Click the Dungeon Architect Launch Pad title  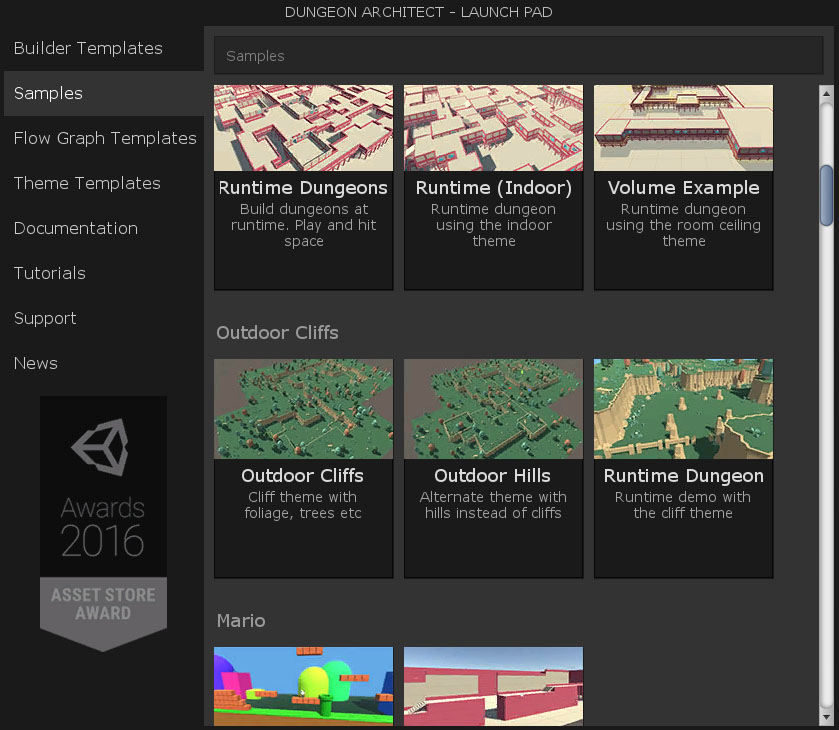coord(418,12)
